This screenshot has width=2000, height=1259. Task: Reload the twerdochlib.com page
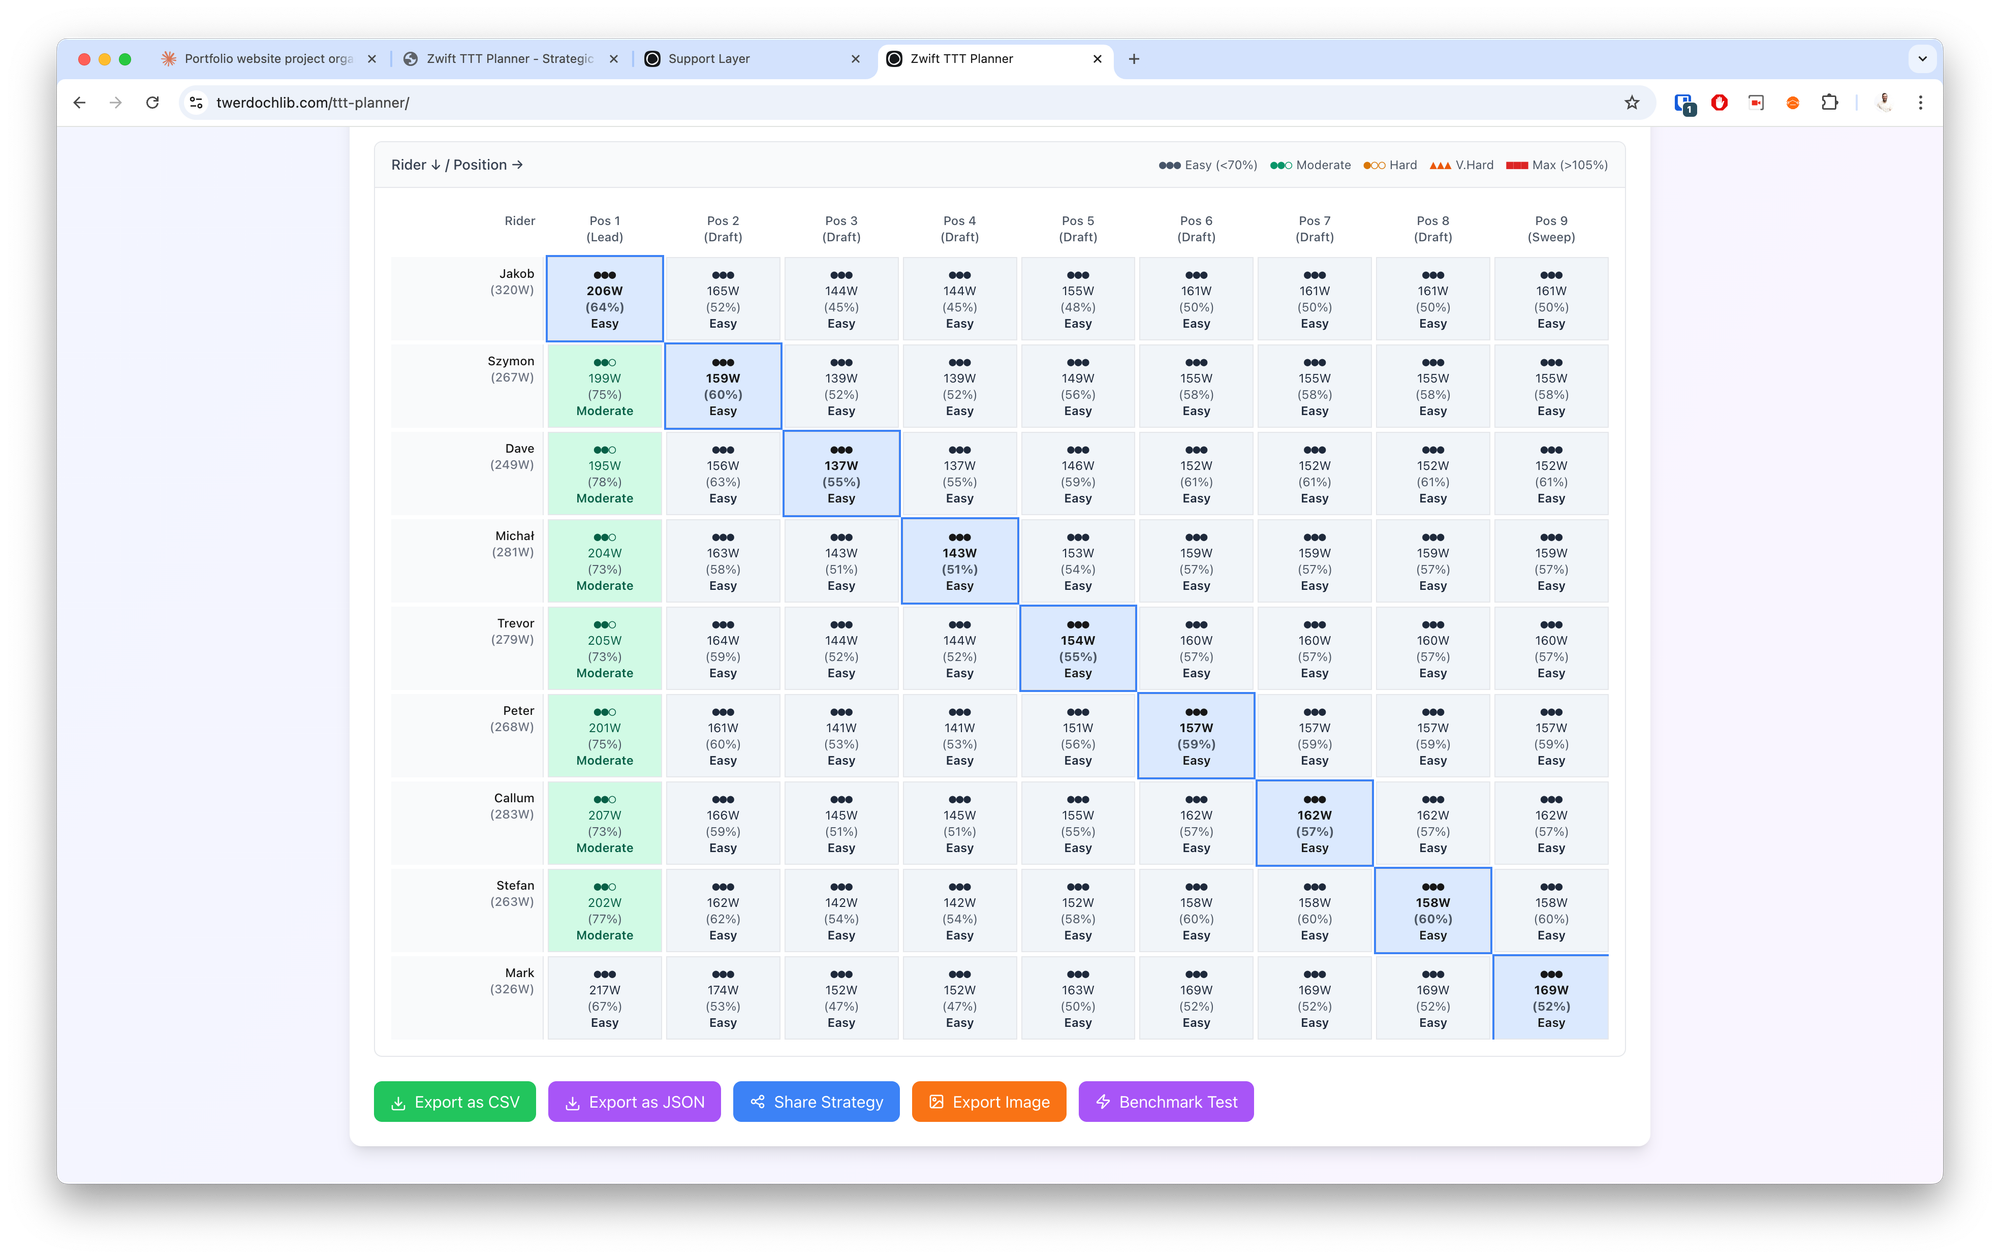tap(152, 102)
